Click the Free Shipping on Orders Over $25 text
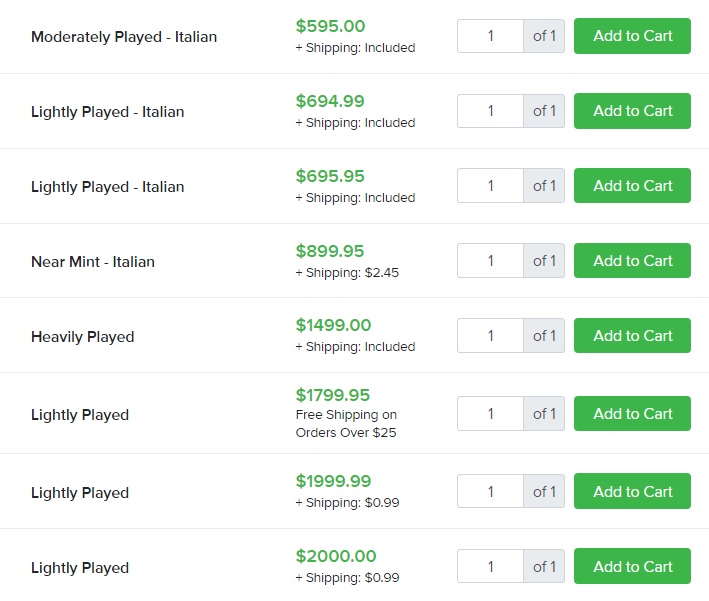 [x=346, y=424]
